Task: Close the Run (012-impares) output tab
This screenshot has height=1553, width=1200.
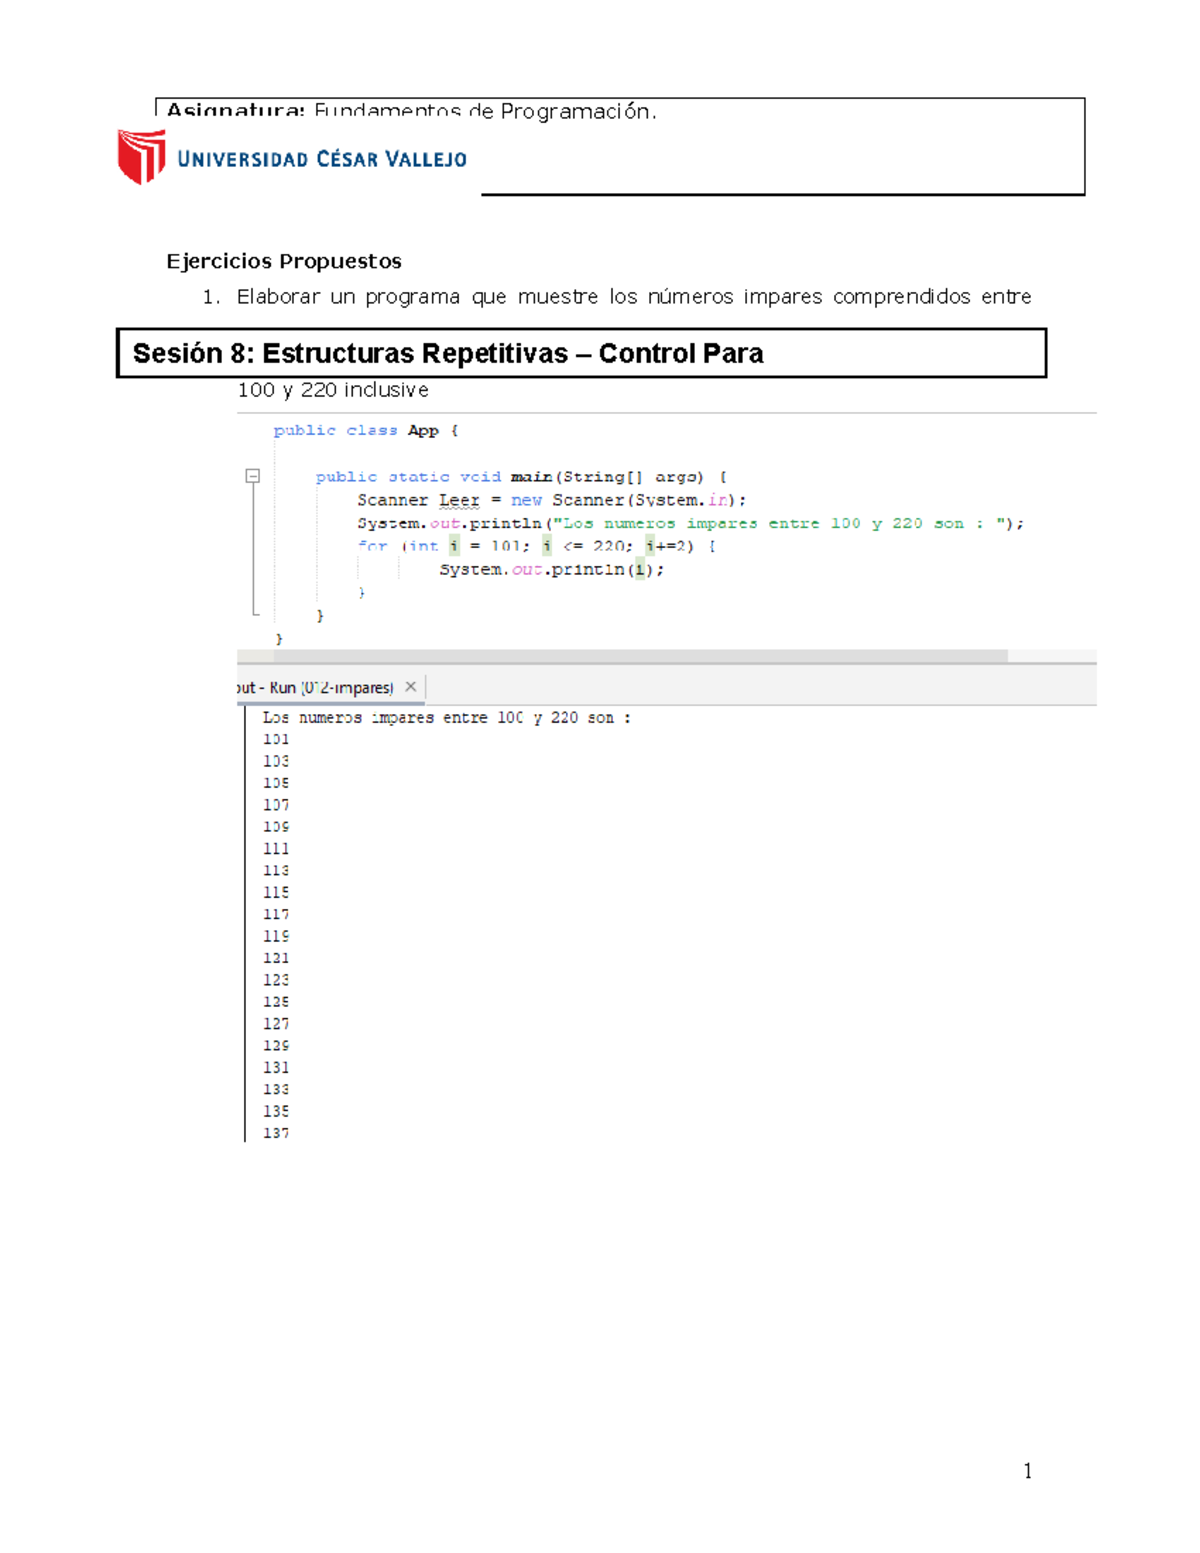Action: click(x=410, y=687)
